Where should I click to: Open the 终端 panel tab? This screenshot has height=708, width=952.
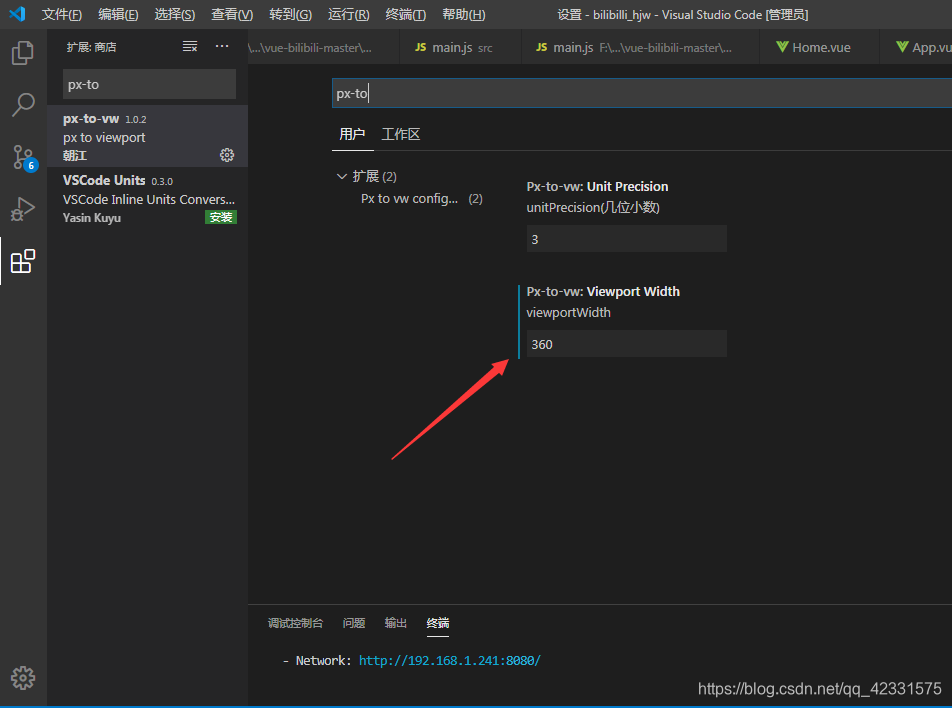pos(438,623)
